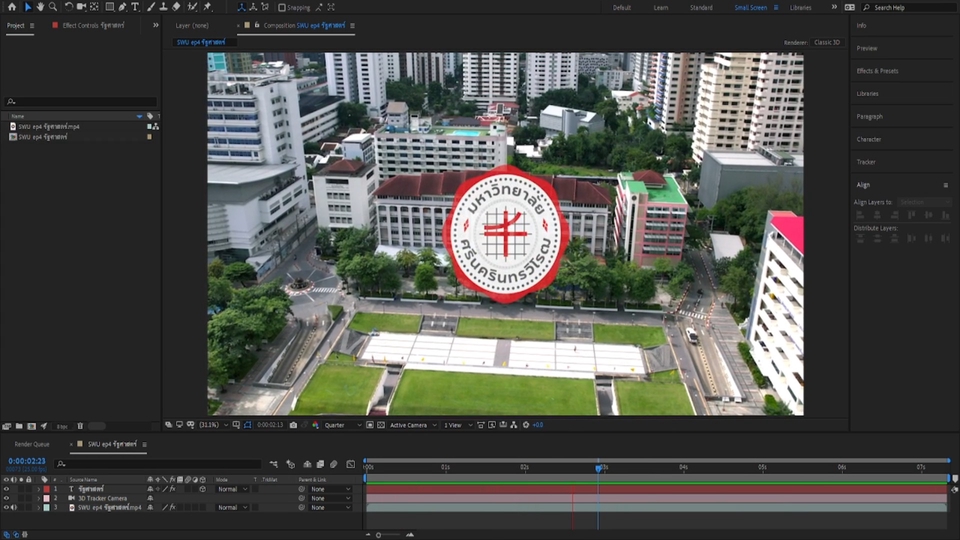Select the Rectangle shape tool
The image size is (960, 540).
(110, 7)
